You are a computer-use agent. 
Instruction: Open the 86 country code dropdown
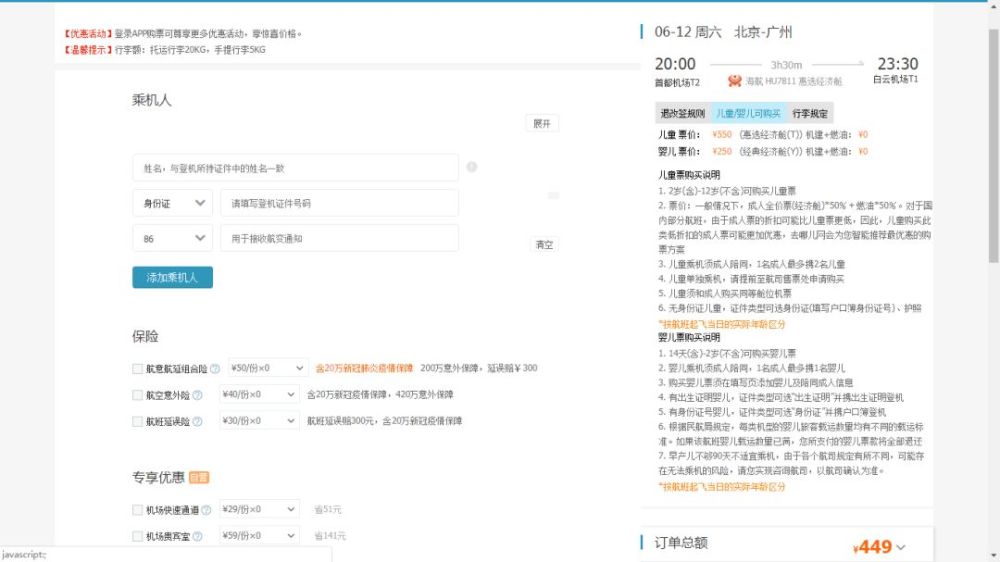point(173,239)
